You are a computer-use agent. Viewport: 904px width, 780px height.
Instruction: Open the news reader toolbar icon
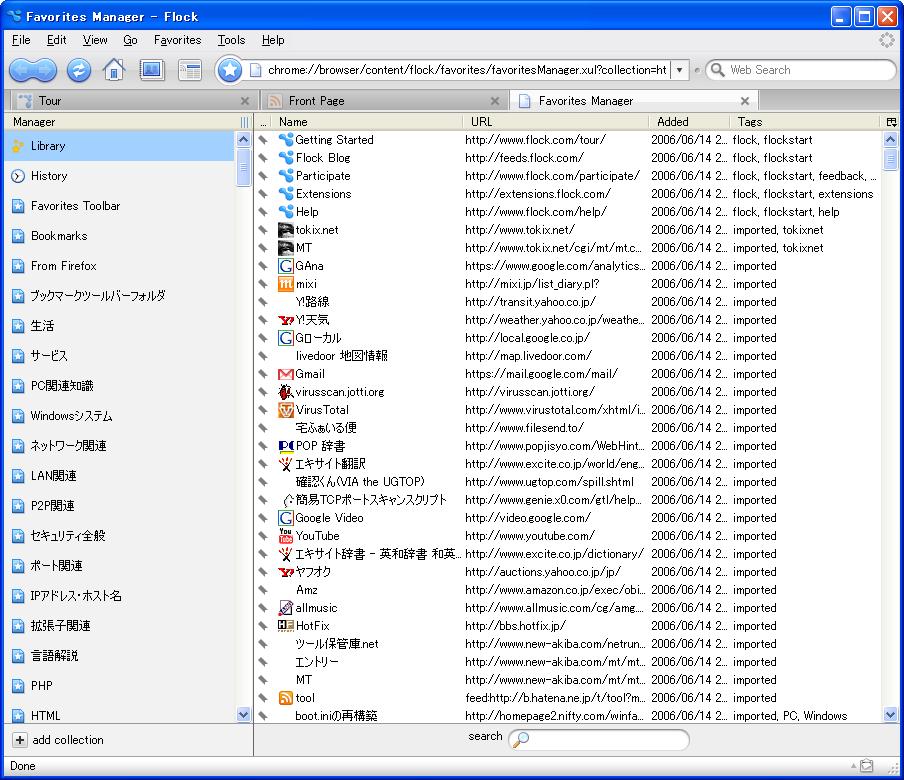pyautogui.click(x=190, y=70)
